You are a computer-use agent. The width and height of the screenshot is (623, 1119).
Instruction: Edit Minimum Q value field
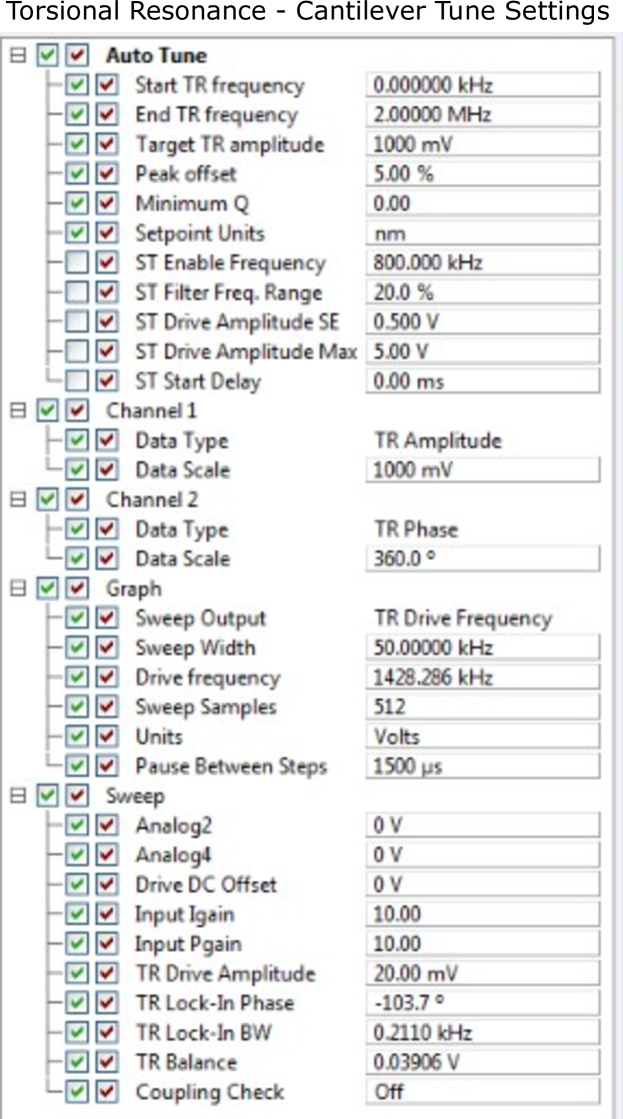pos(483,204)
